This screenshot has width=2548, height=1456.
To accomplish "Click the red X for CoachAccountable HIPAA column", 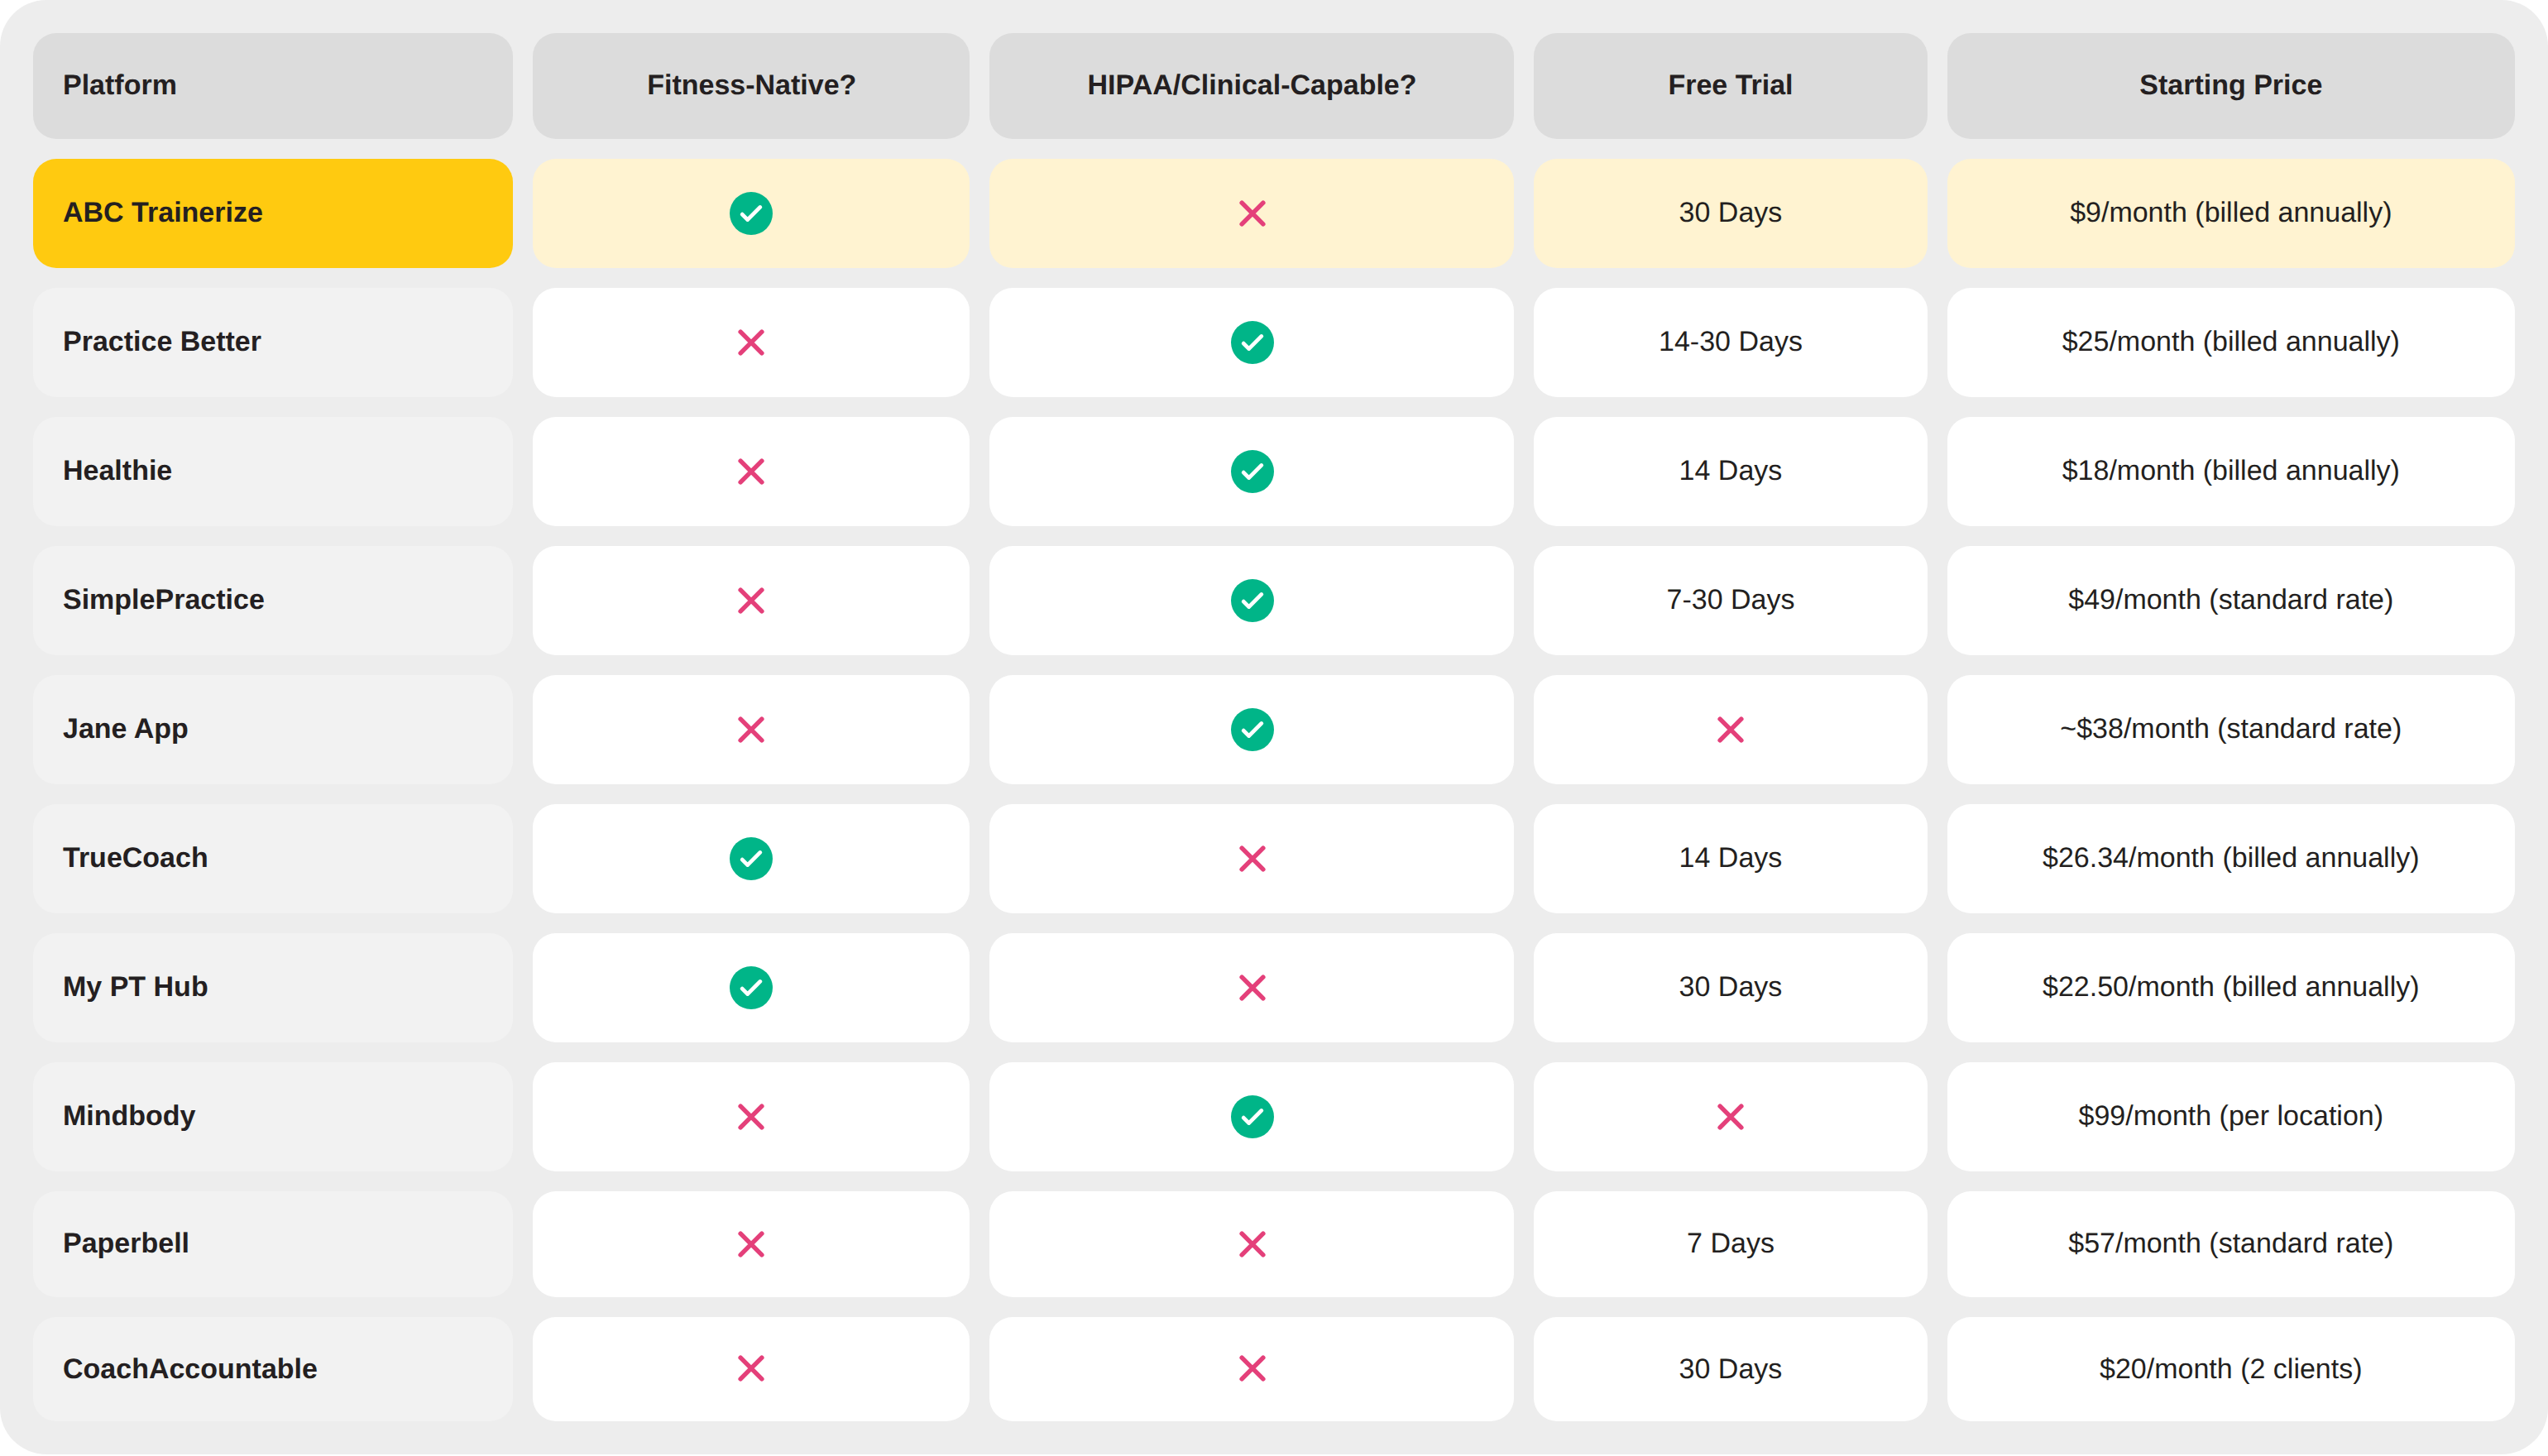I will point(1252,1368).
